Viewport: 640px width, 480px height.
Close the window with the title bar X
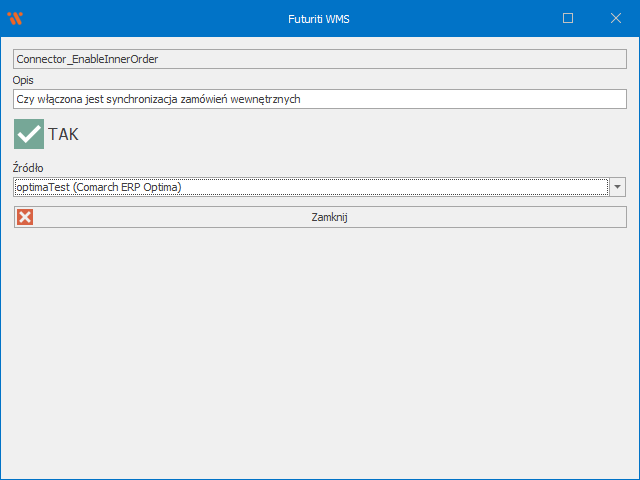click(616, 18)
